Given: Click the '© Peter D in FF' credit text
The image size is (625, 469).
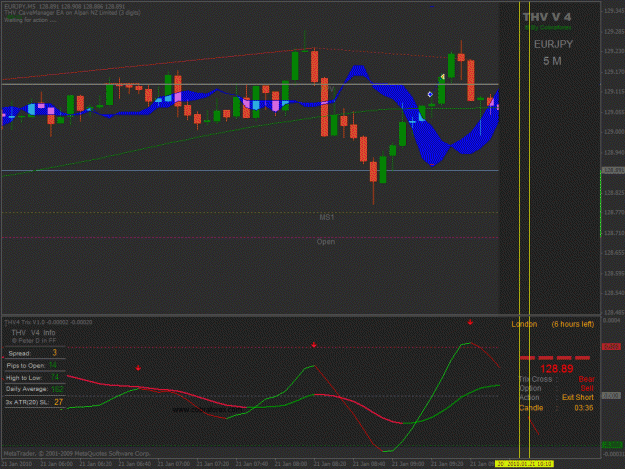Looking at the screenshot, I should (34, 341).
